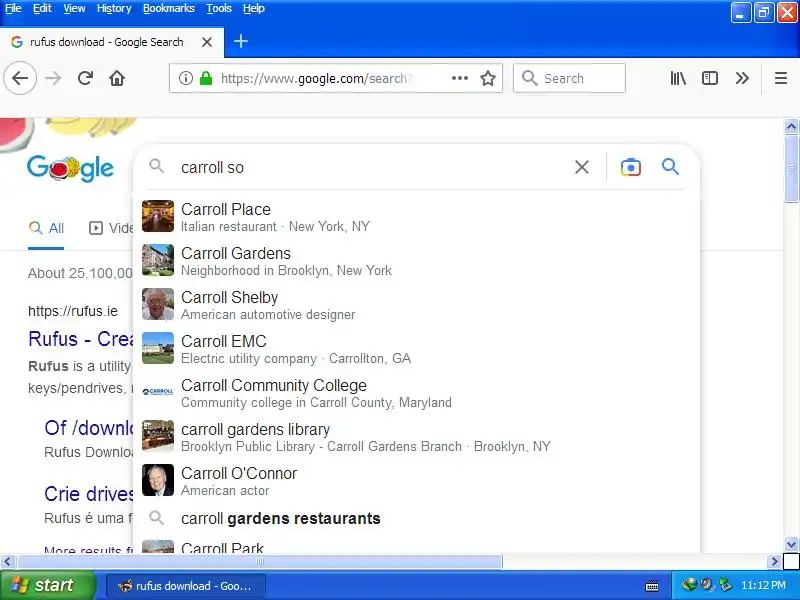The height and width of the screenshot is (600, 800).
Task: Open the View menu
Action: pos(74,8)
